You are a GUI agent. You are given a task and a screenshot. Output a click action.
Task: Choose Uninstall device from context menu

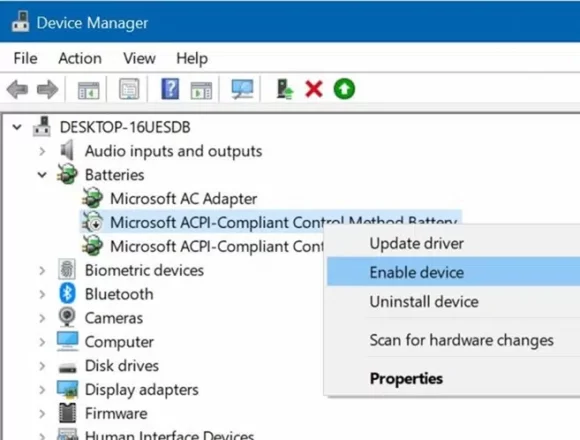click(x=453, y=301)
